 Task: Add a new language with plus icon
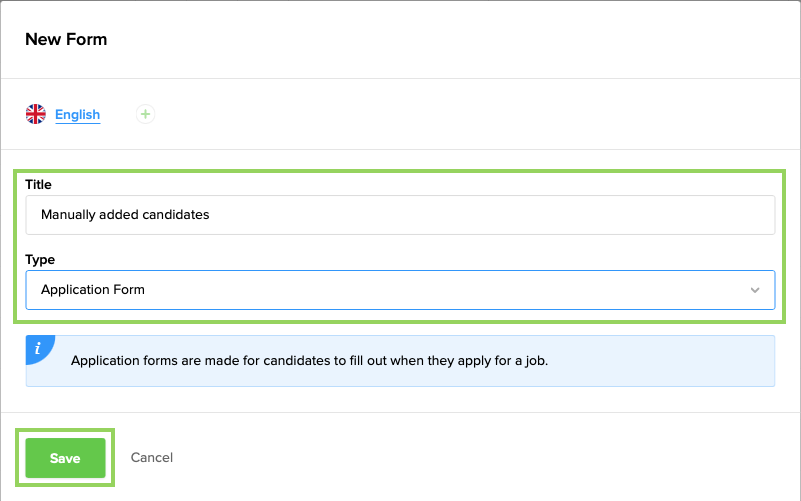[x=145, y=114]
